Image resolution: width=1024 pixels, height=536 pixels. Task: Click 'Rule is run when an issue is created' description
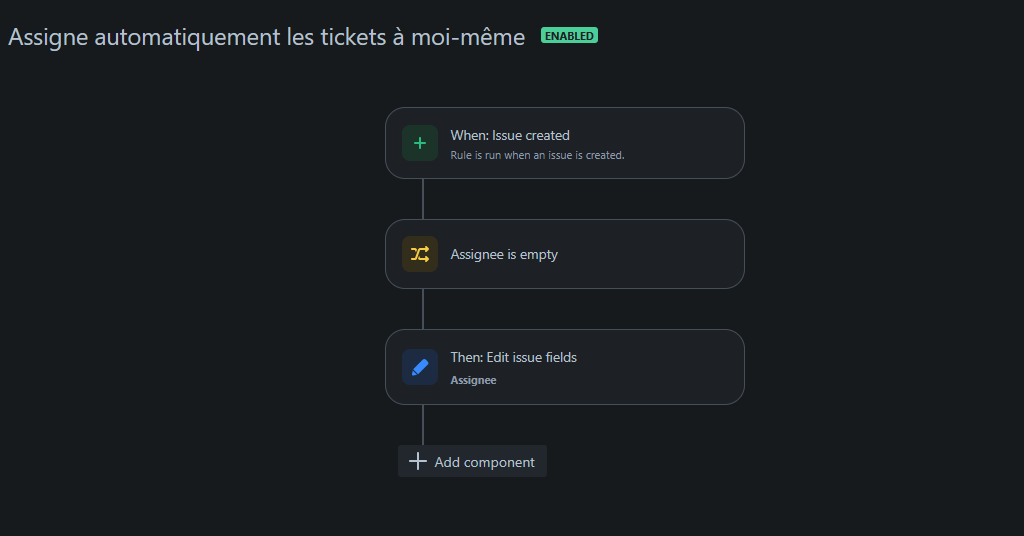click(x=537, y=155)
